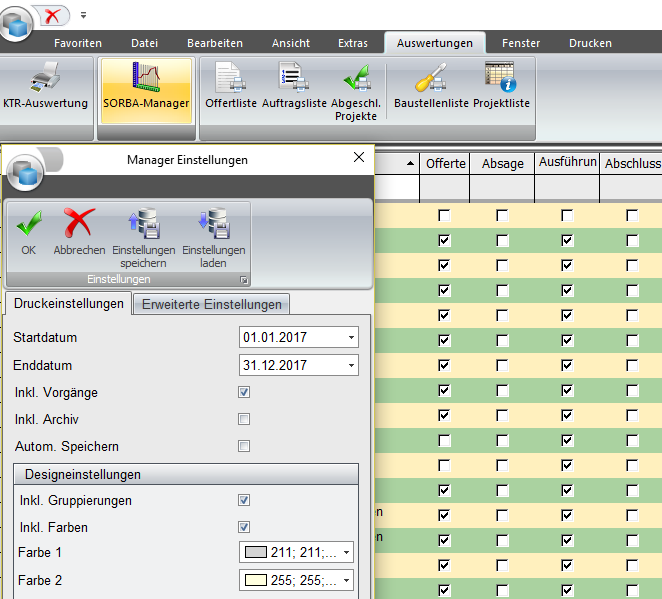
Task: Open the quick access customize arrow
Action: point(84,16)
